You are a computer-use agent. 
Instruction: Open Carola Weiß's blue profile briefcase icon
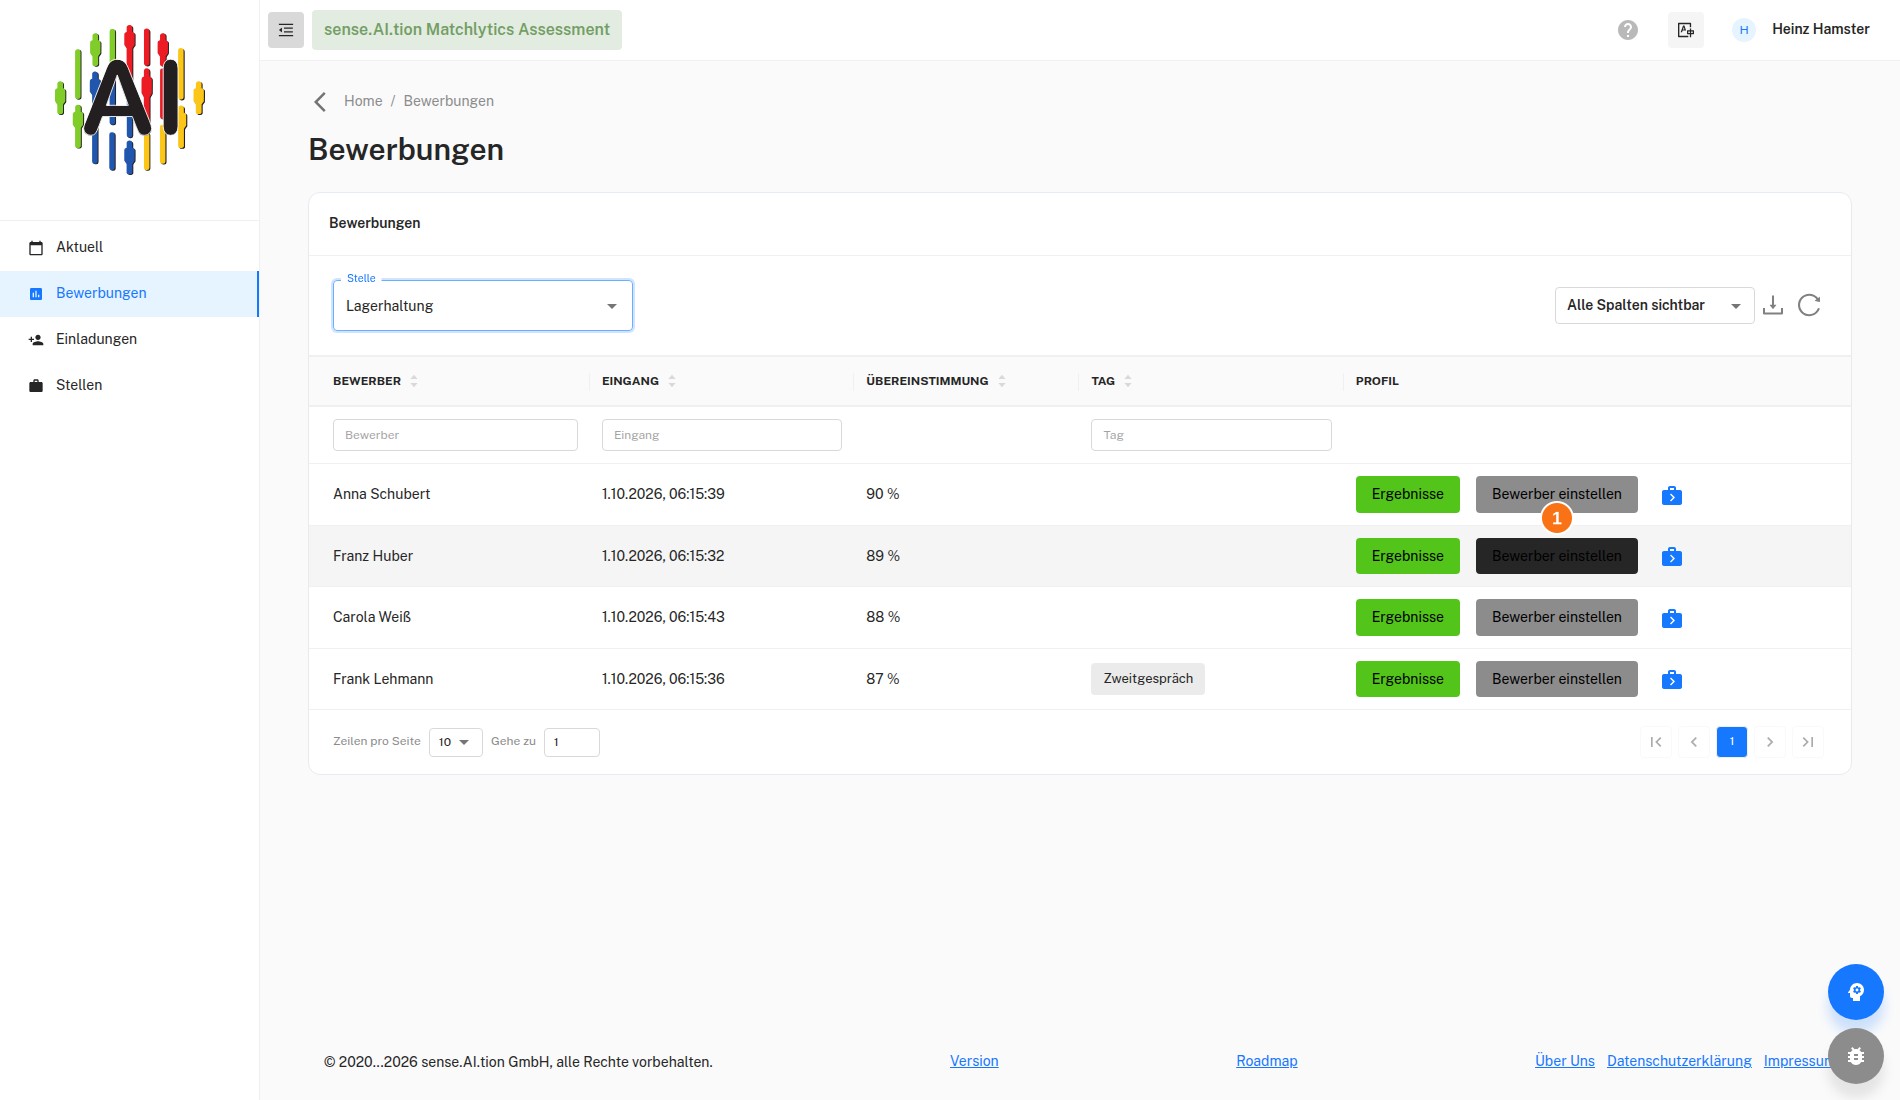click(x=1672, y=618)
